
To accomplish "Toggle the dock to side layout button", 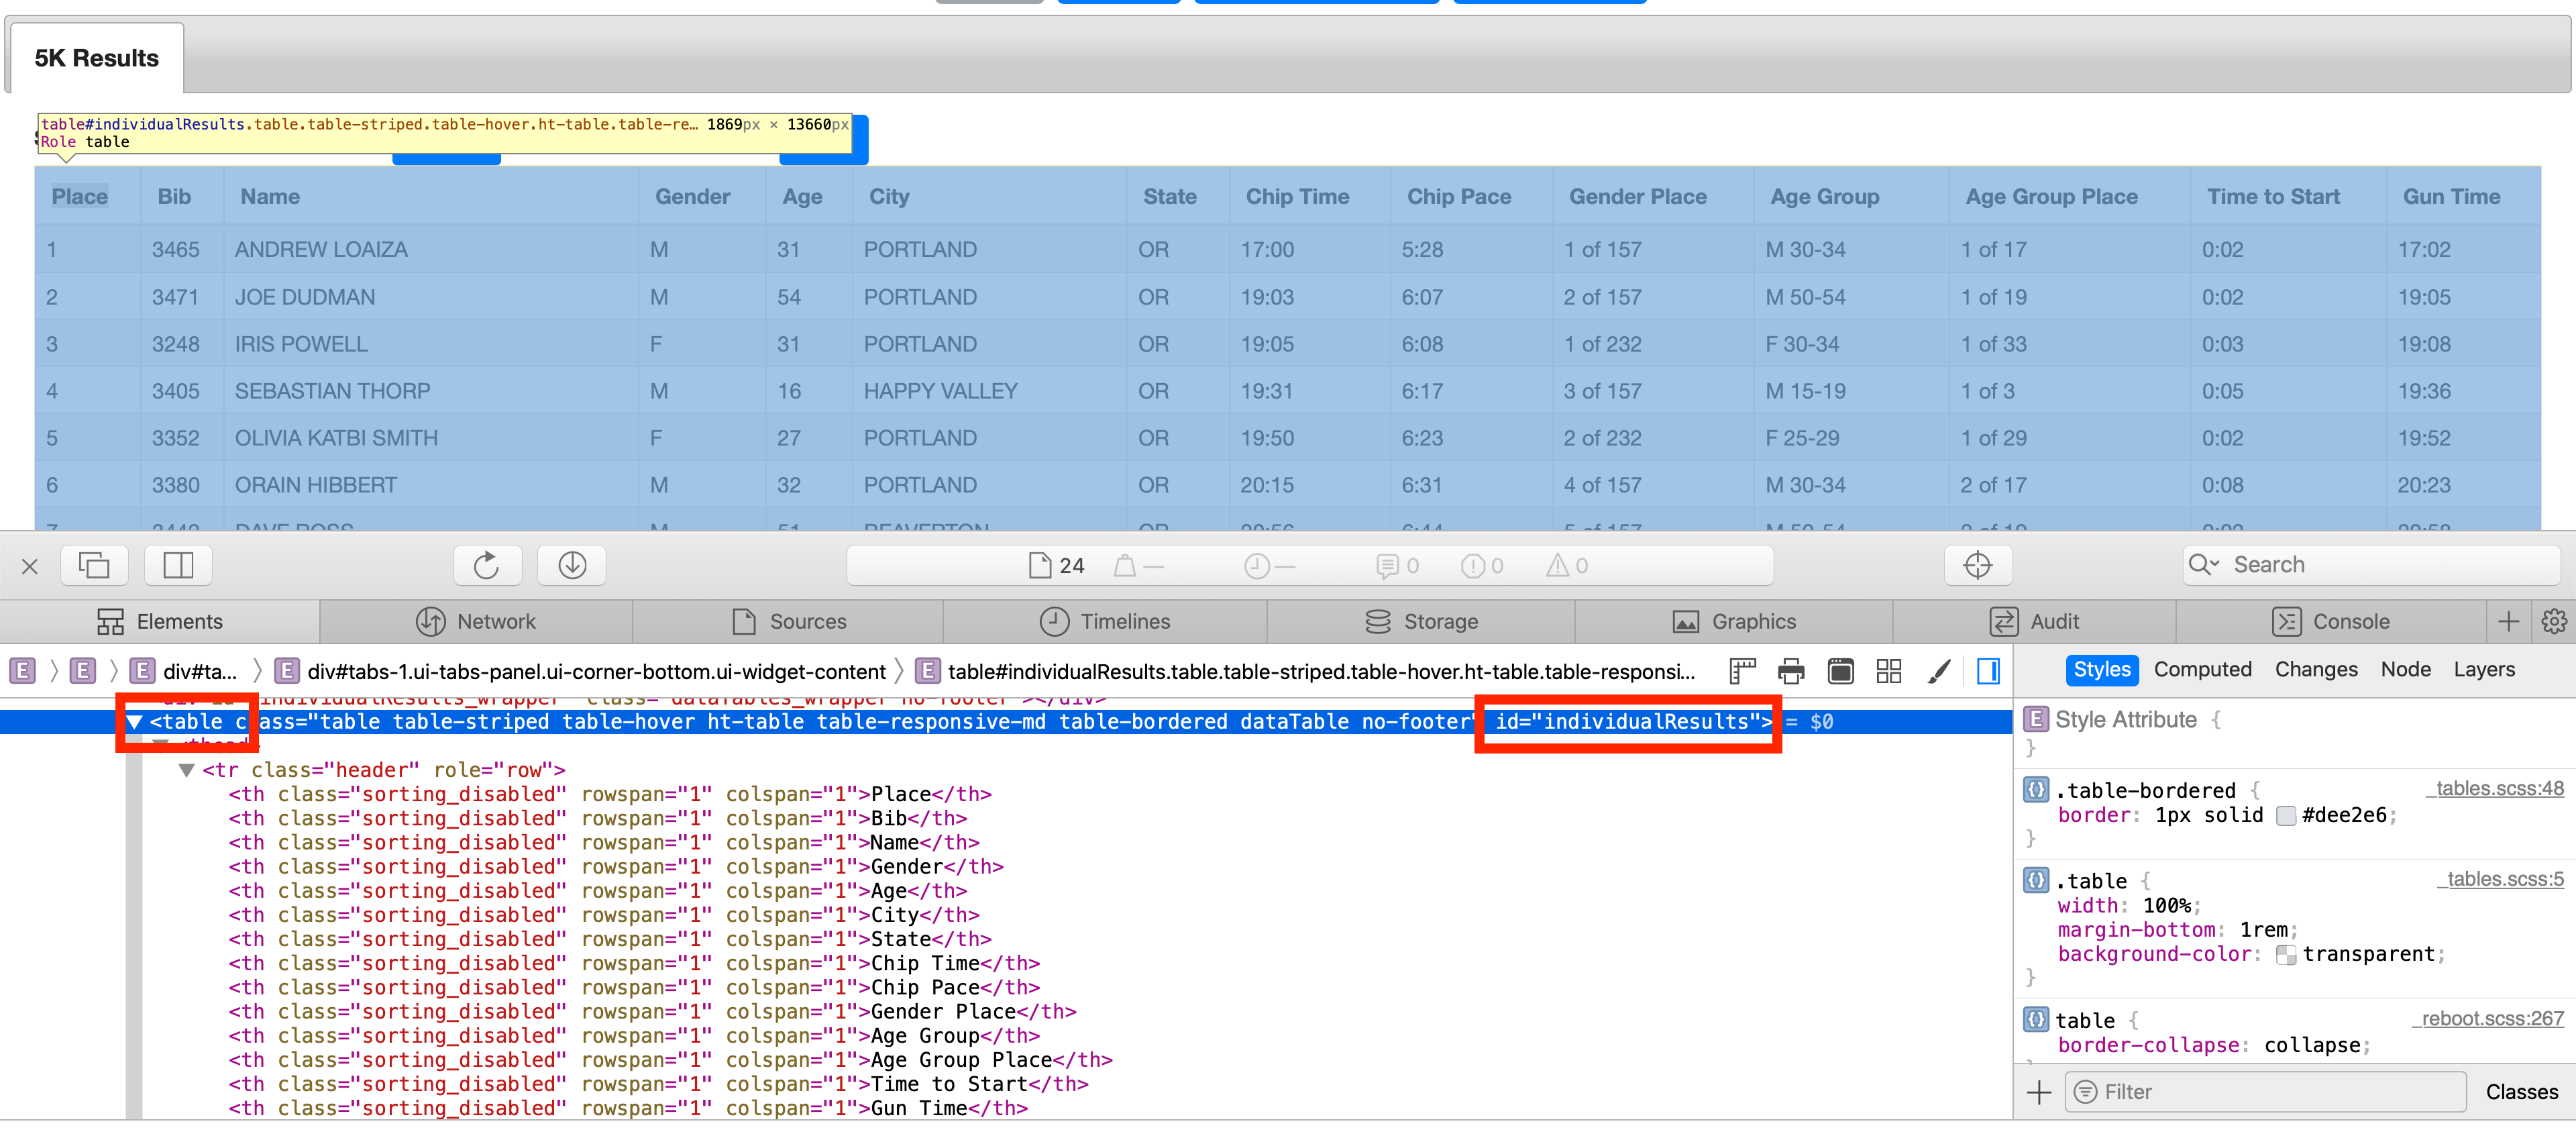I will (178, 565).
